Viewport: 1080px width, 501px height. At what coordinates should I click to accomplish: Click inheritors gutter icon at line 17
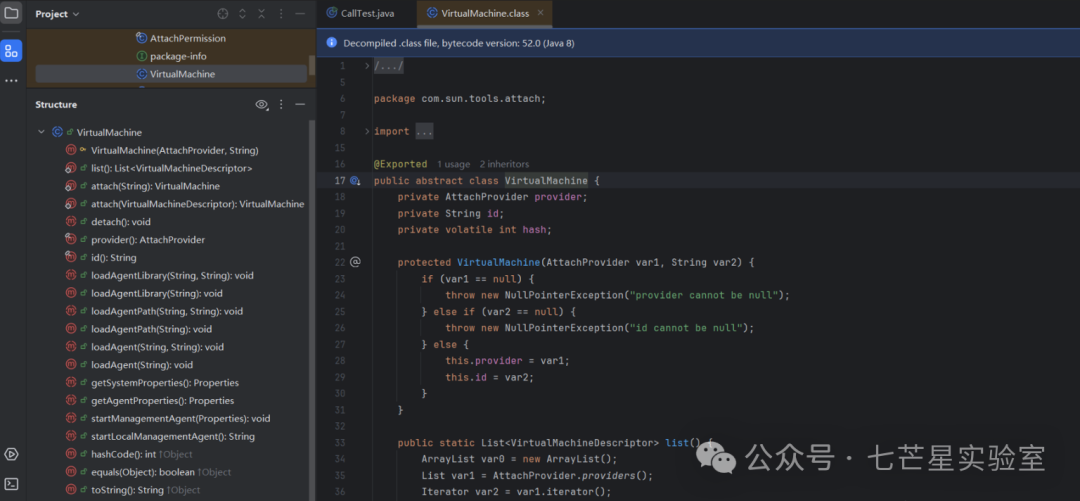point(355,181)
